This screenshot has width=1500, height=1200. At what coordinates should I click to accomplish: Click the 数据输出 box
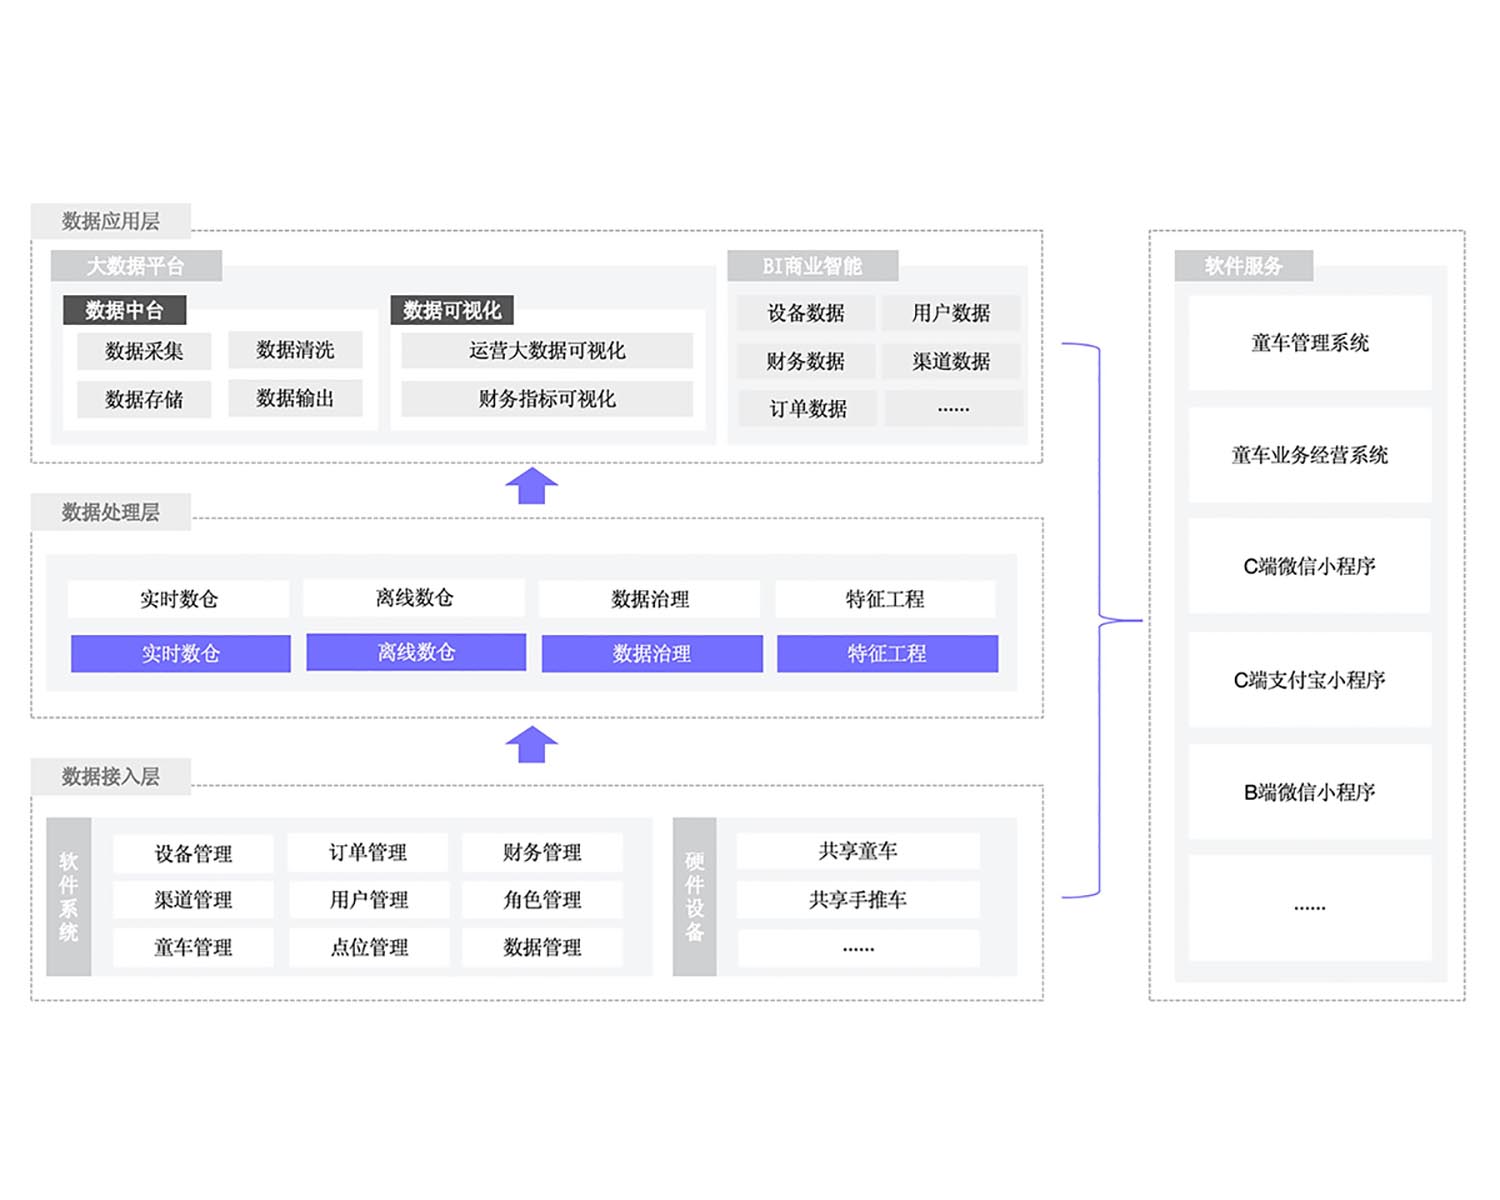pyautogui.click(x=295, y=398)
